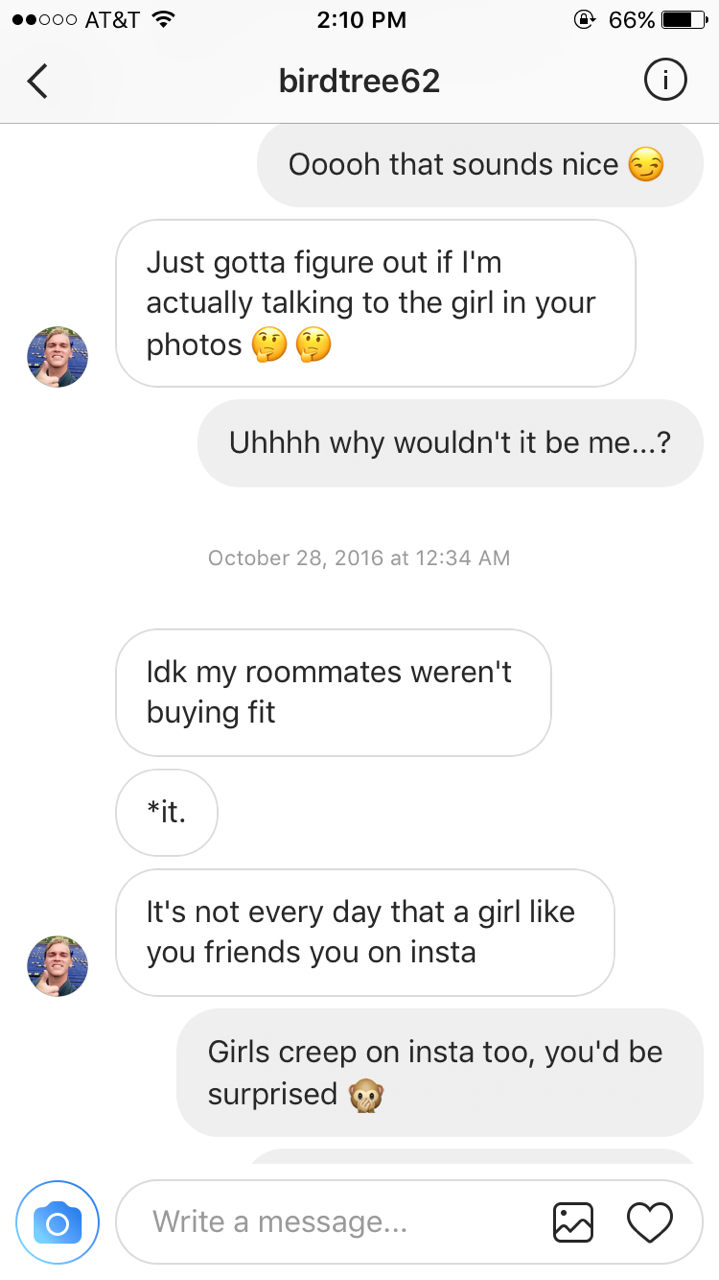
Task: Open sender's profile picture beside insta message
Action: tap(57, 966)
